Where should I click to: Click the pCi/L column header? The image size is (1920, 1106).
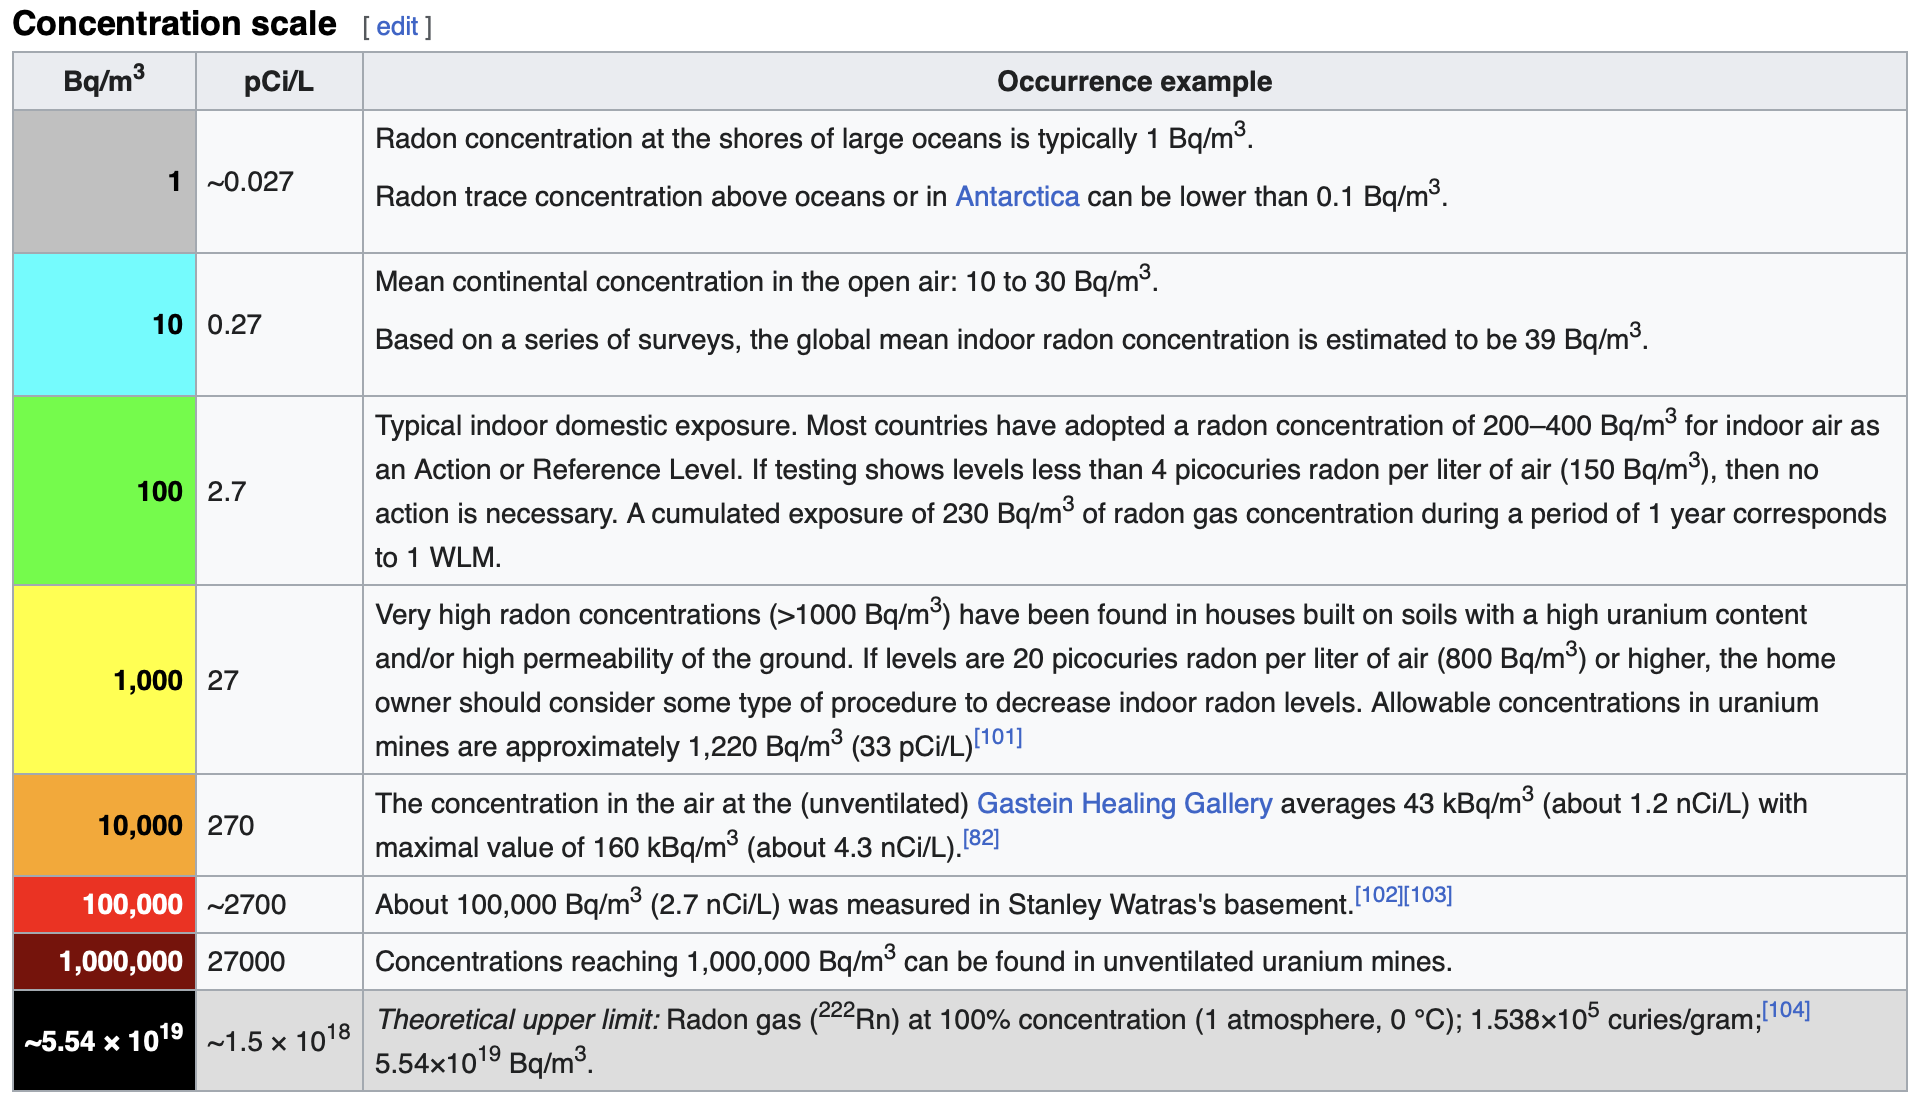[279, 82]
